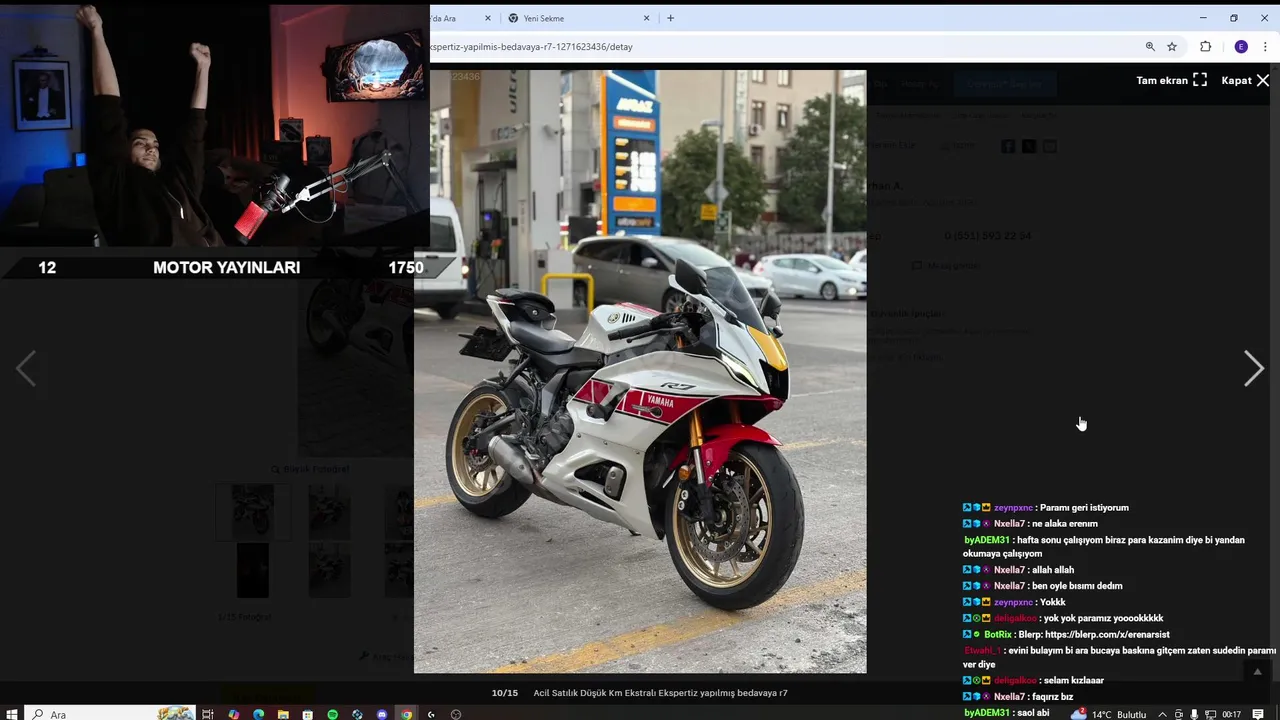Switch gallery to Tam ekran fullscreen

point(1171,81)
